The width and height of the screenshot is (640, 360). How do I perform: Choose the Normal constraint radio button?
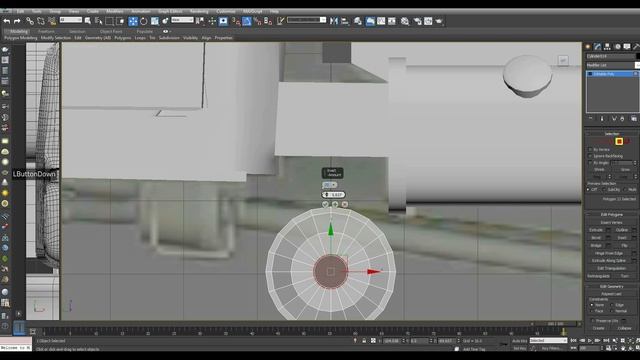click(612, 311)
